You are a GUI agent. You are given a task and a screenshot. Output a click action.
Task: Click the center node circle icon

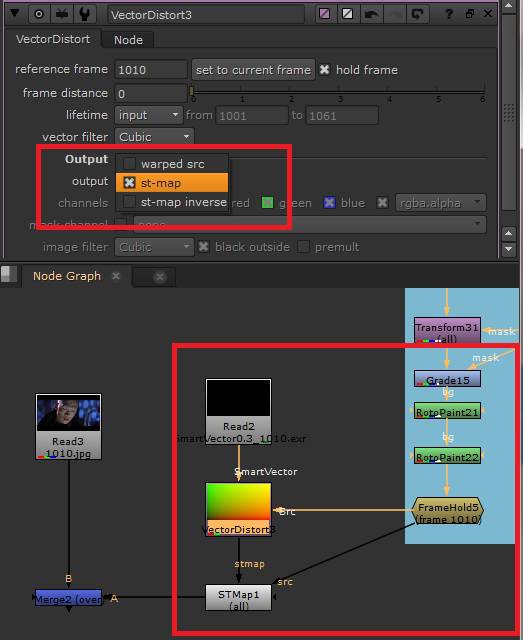coord(39,14)
